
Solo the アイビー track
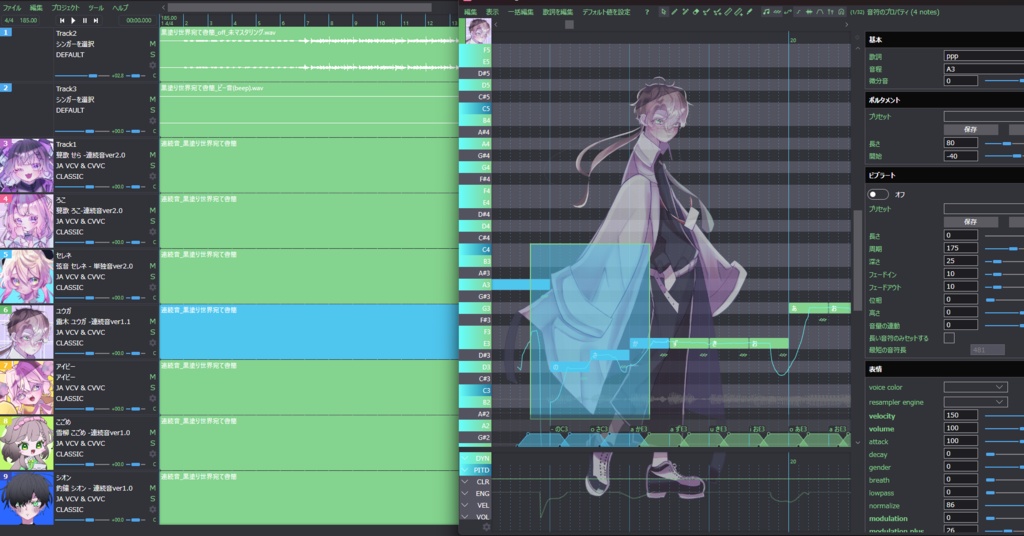pyautogui.click(x=153, y=388)
